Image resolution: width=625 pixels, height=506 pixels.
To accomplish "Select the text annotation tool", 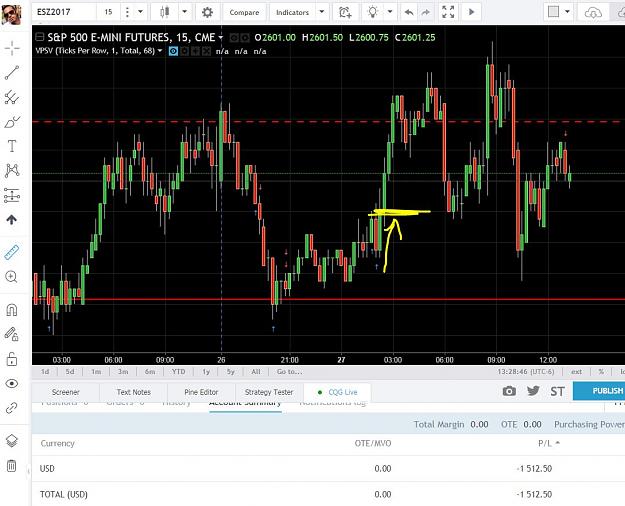I will point(12,146).
